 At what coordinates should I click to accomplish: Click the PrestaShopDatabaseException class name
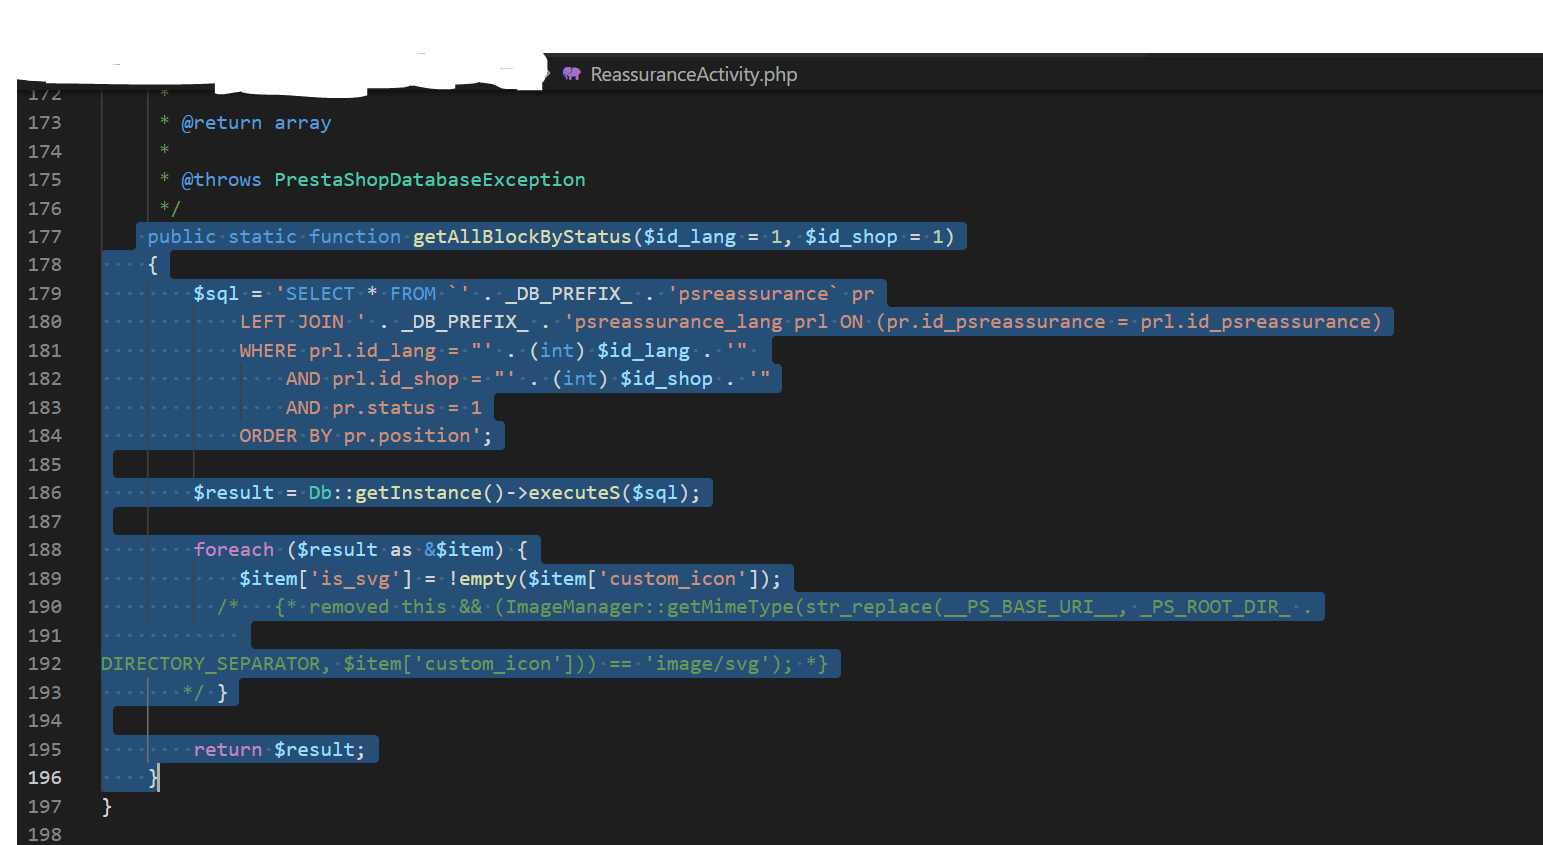click(430, 179)
